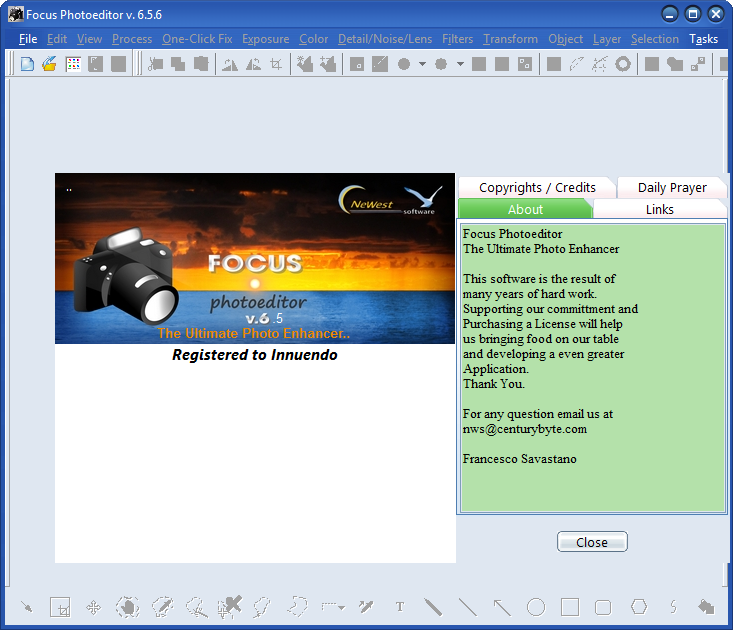This screenshot has height=630, width=733.
Task: Minimize the Focus Photoeditor window
Action: pos(669,14)
